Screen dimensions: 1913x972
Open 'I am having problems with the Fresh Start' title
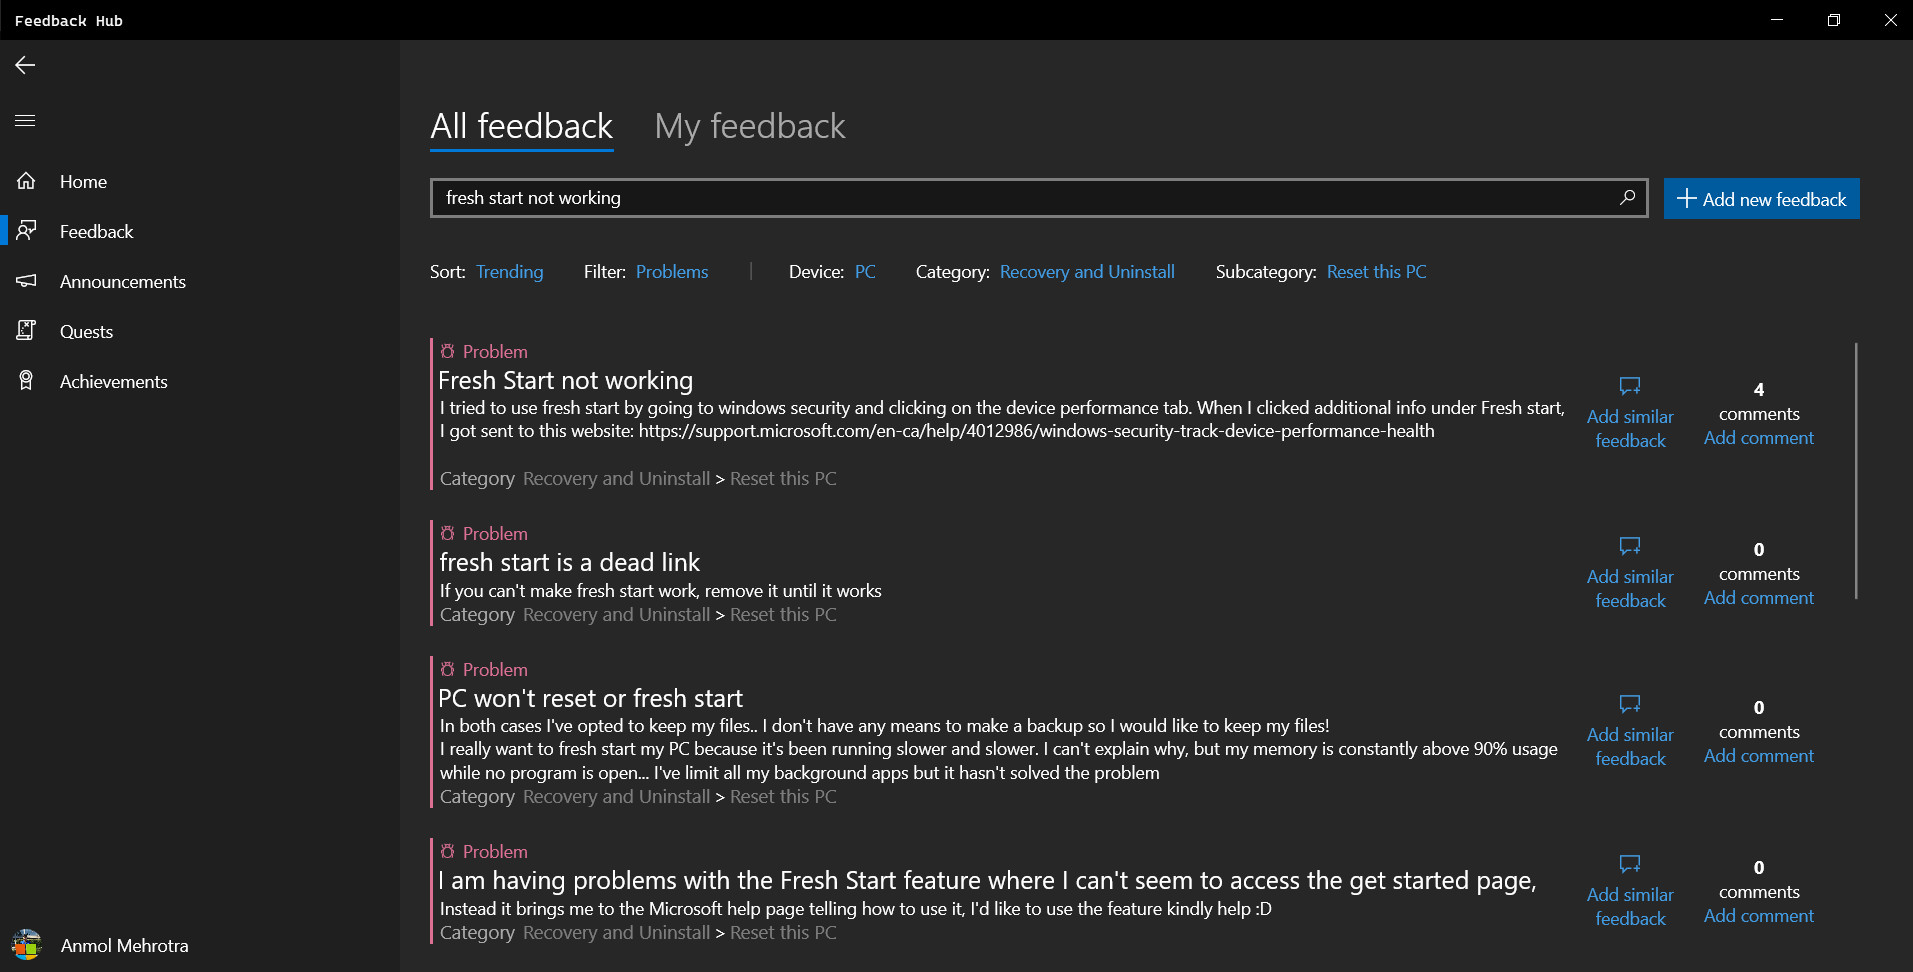pos(987,880)
